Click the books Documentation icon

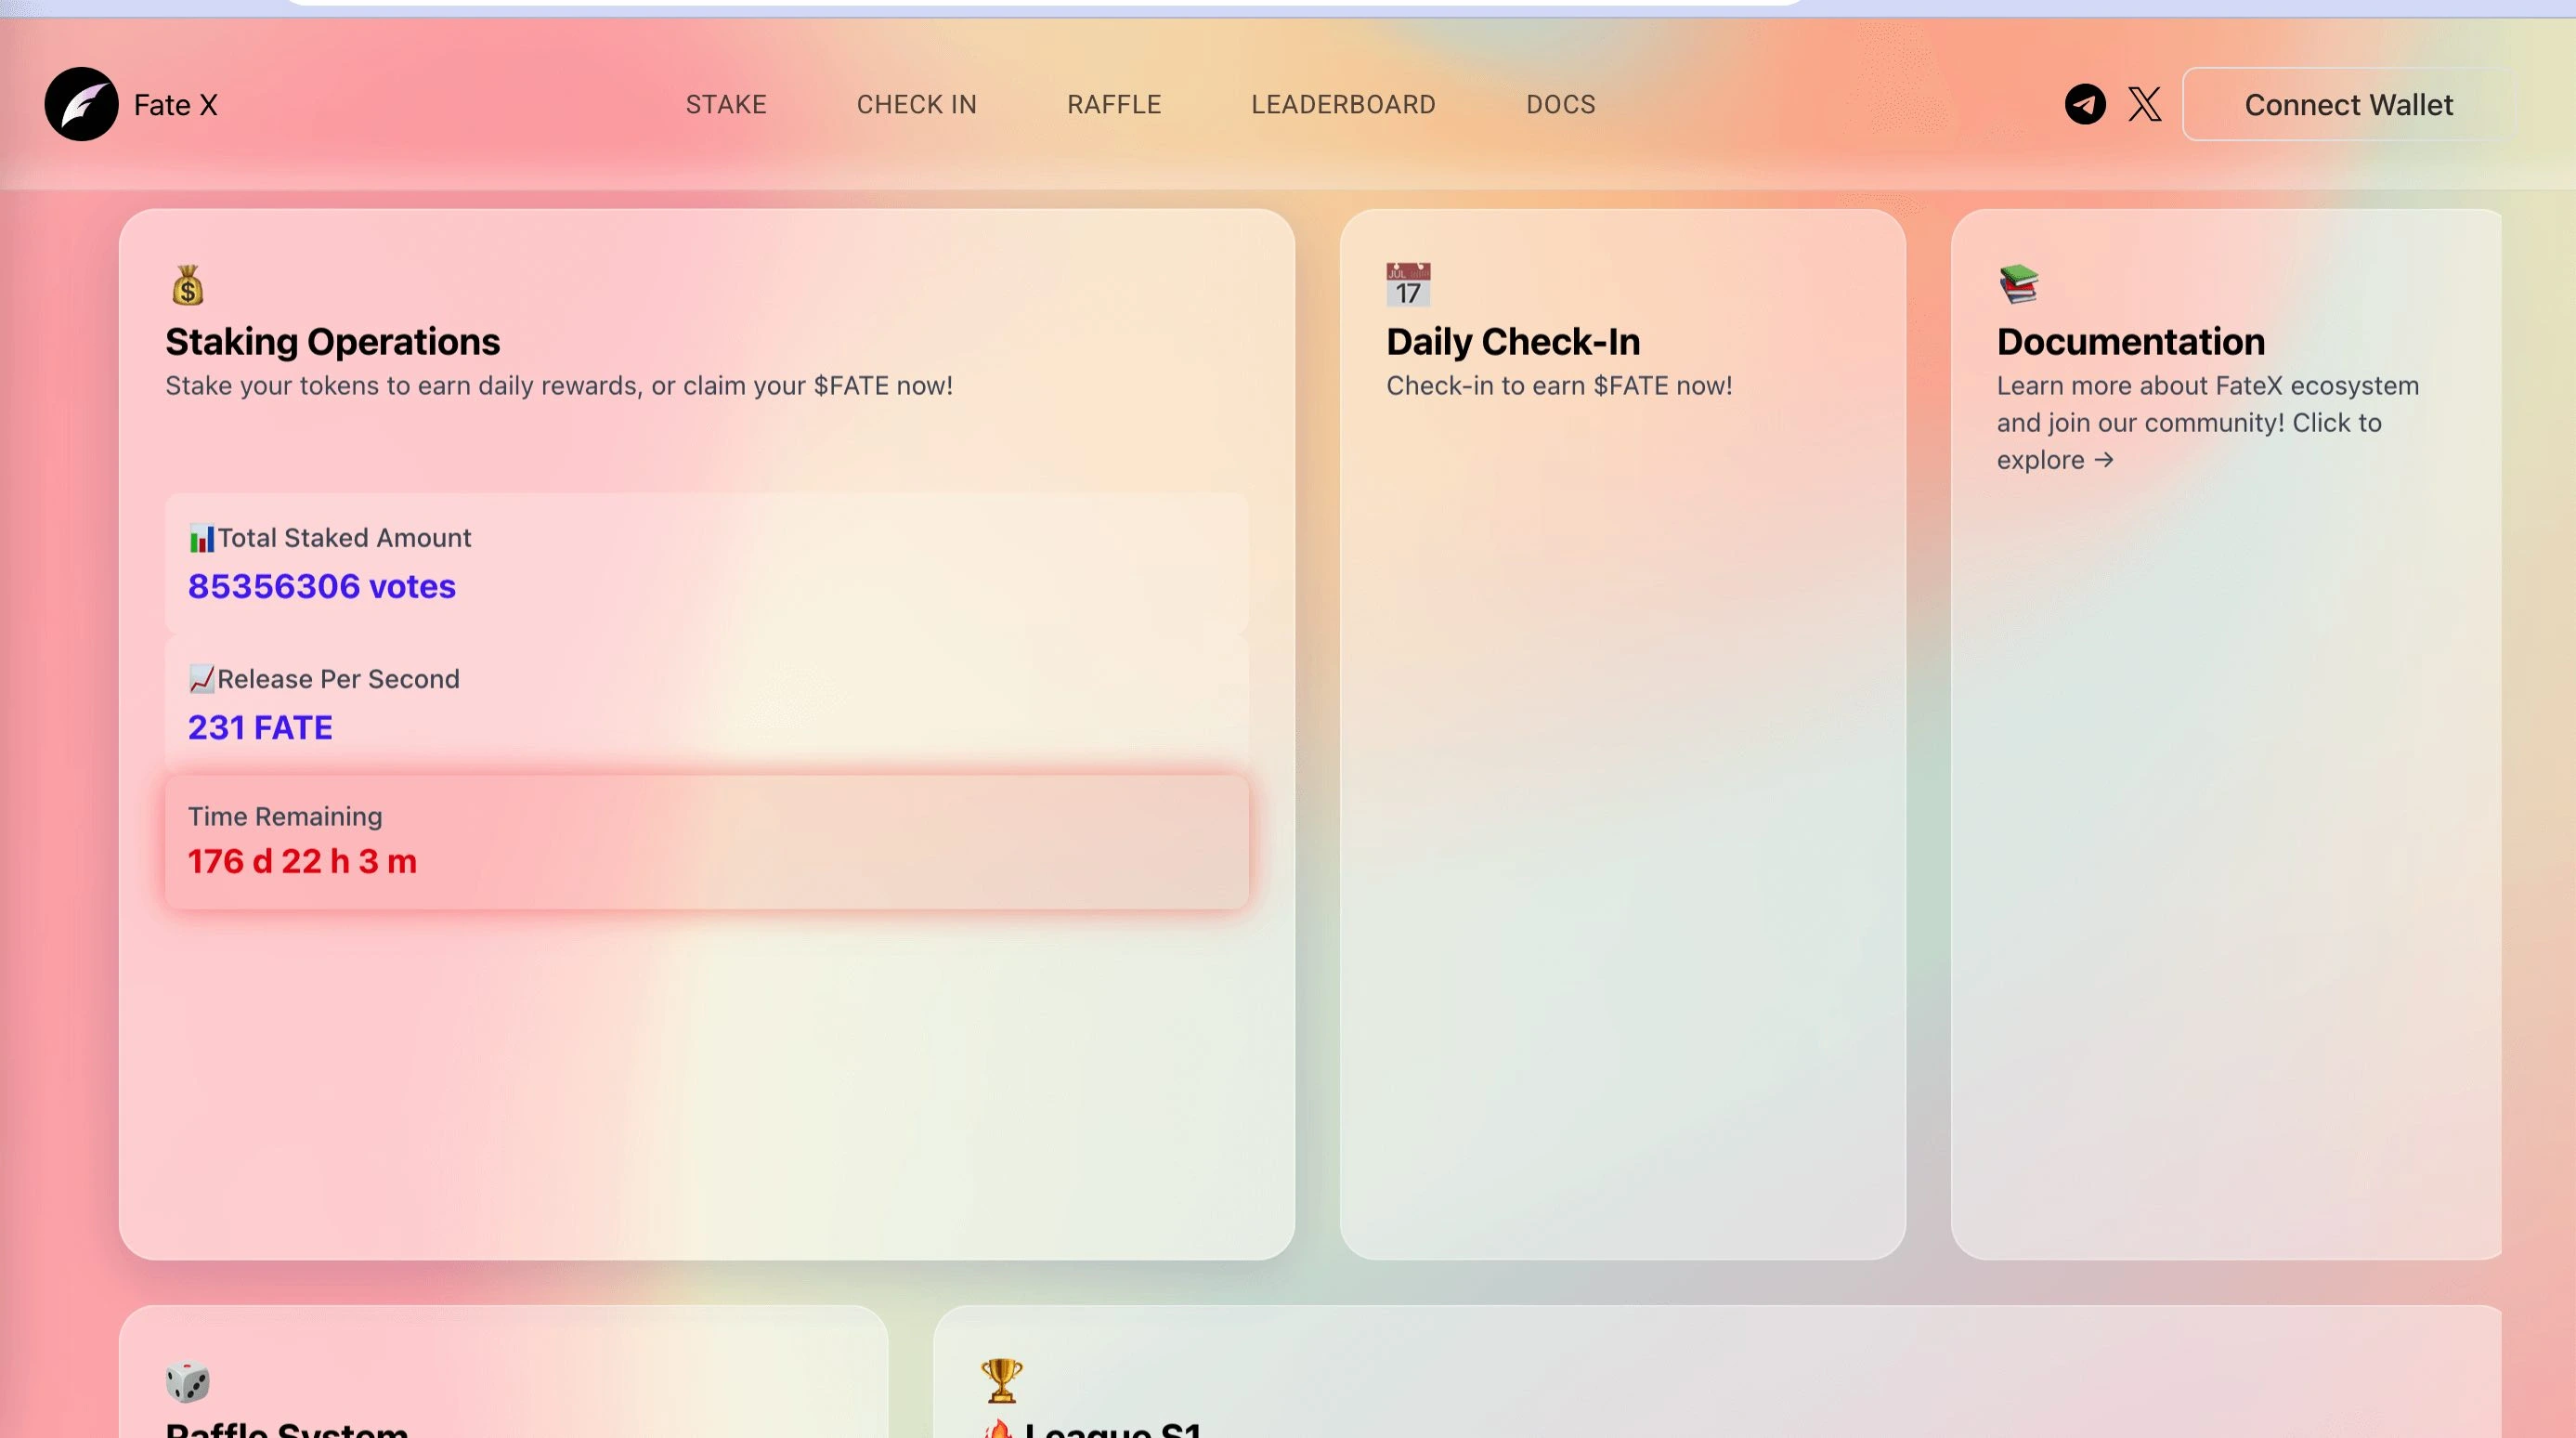click(x=2018, y=284)
